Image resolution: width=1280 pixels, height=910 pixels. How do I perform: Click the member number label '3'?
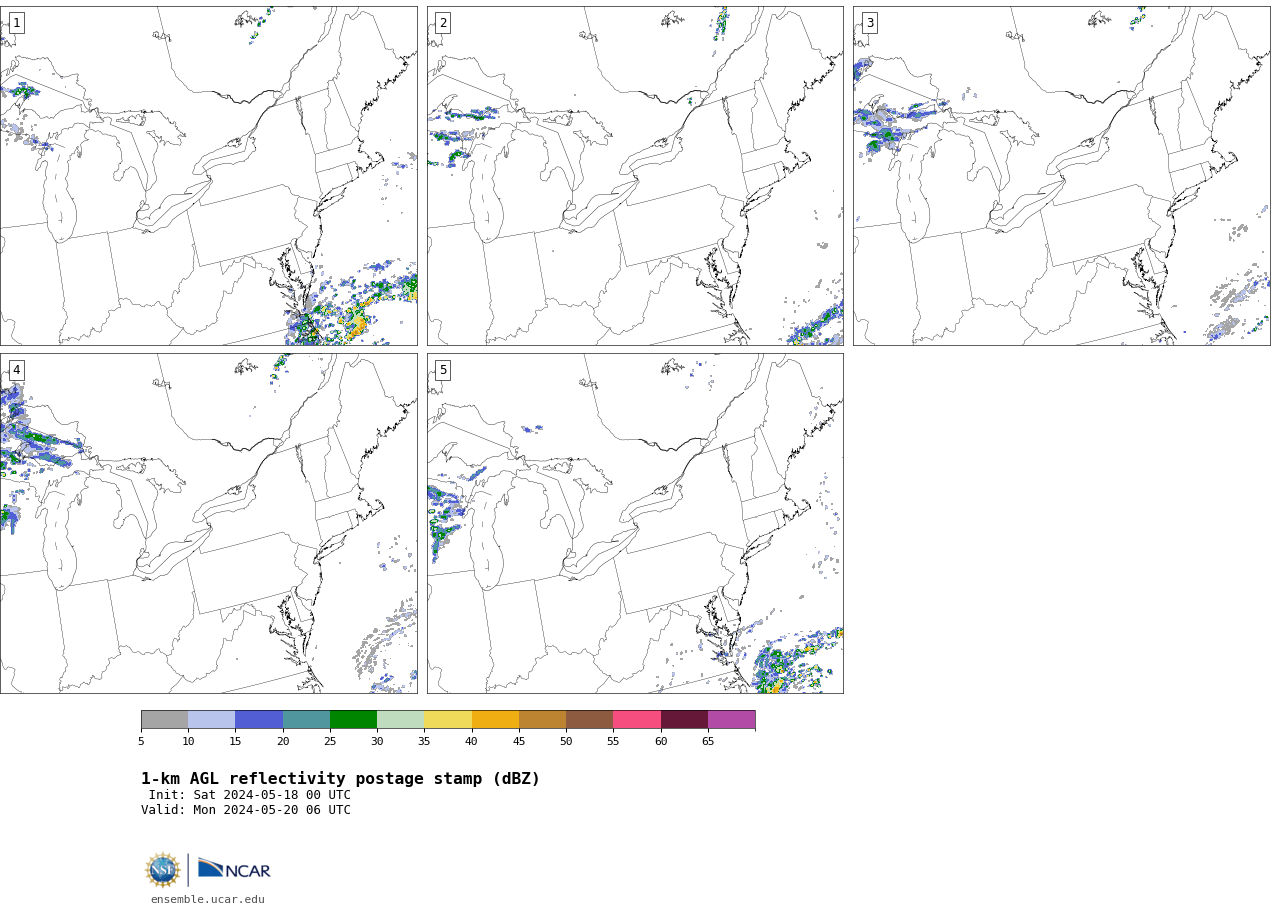pos(869,23)
